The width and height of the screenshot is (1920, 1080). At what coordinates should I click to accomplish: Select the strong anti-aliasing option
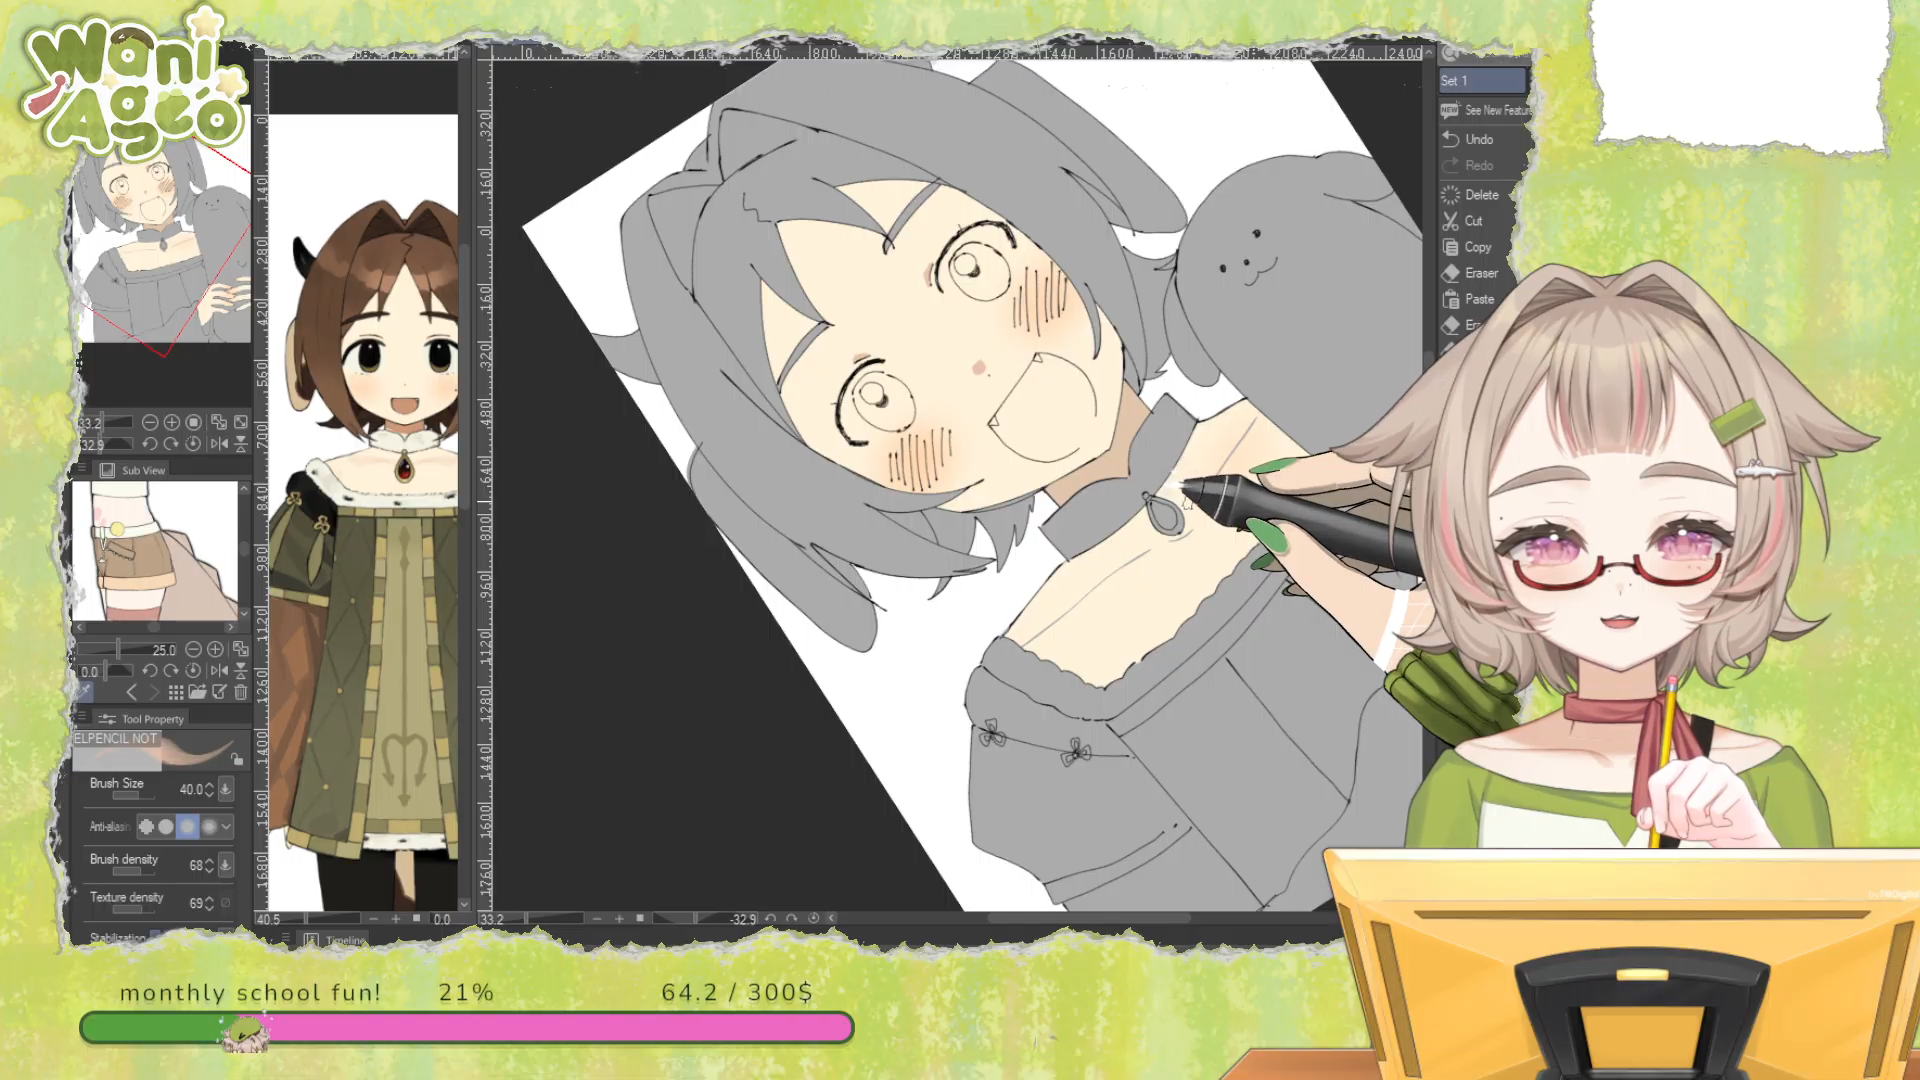[x=209, y=826]
